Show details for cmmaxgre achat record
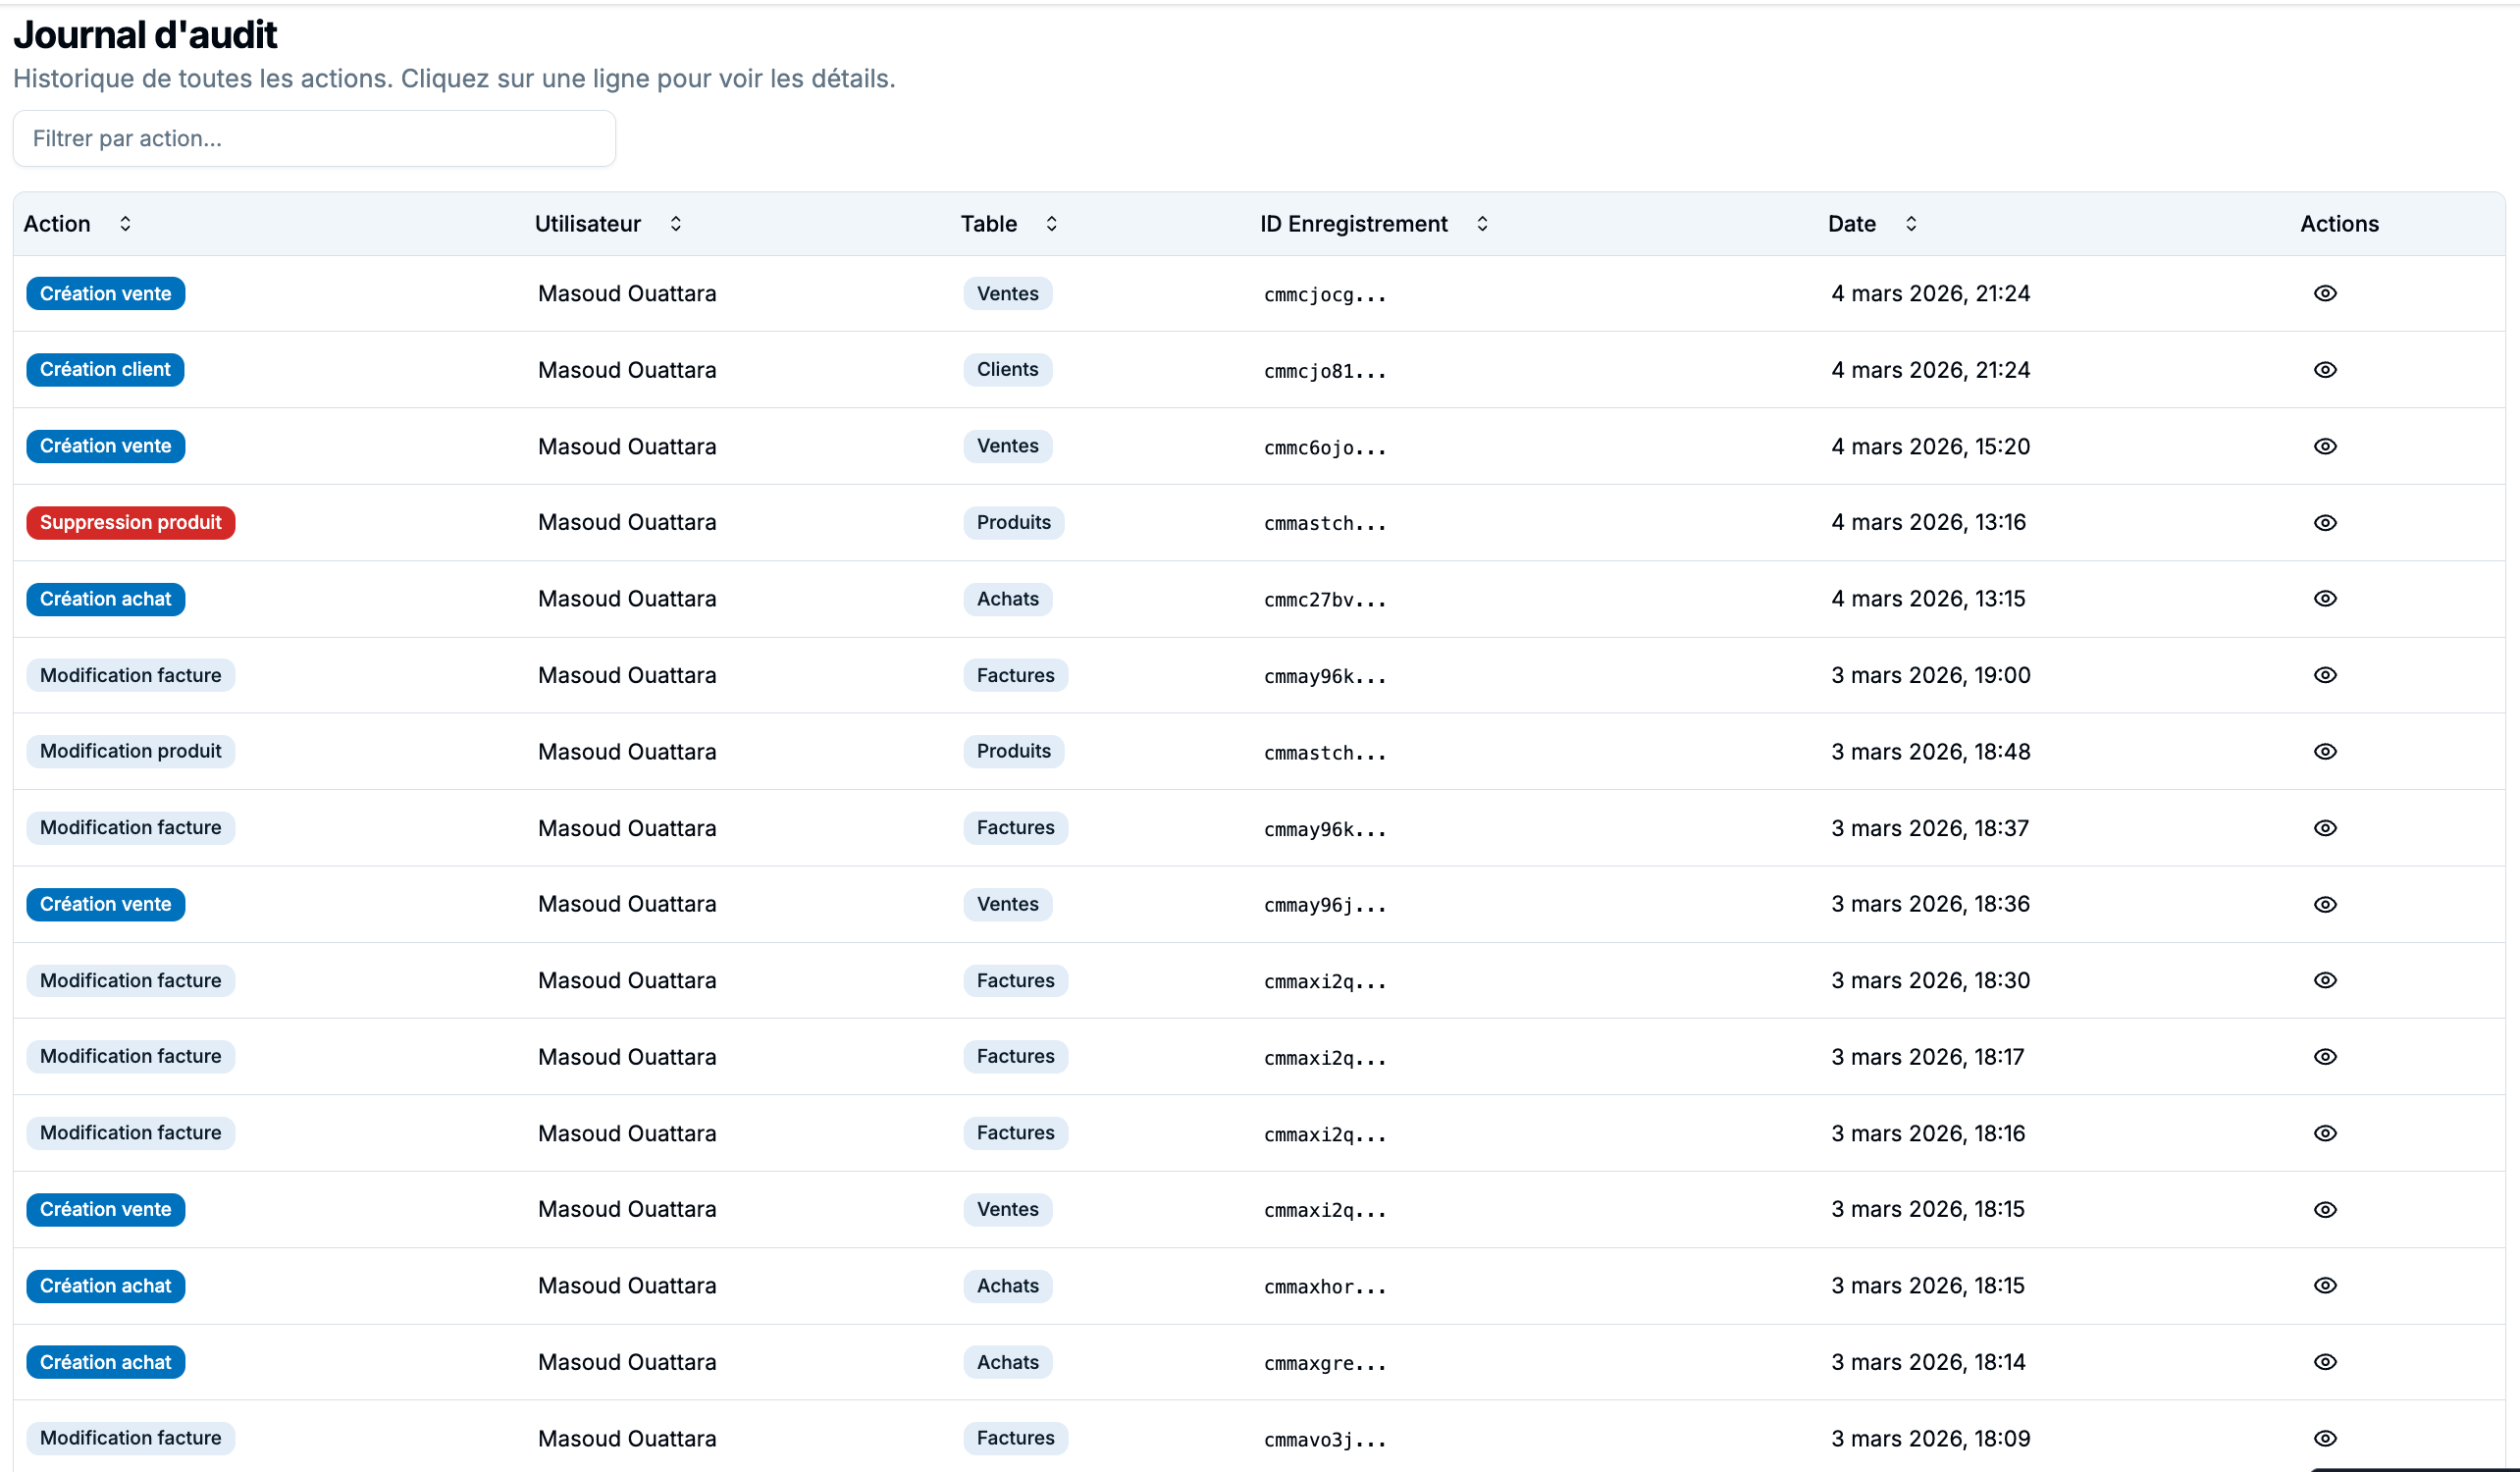Screen dimensions: 2520x1472 (2324, 1362)
